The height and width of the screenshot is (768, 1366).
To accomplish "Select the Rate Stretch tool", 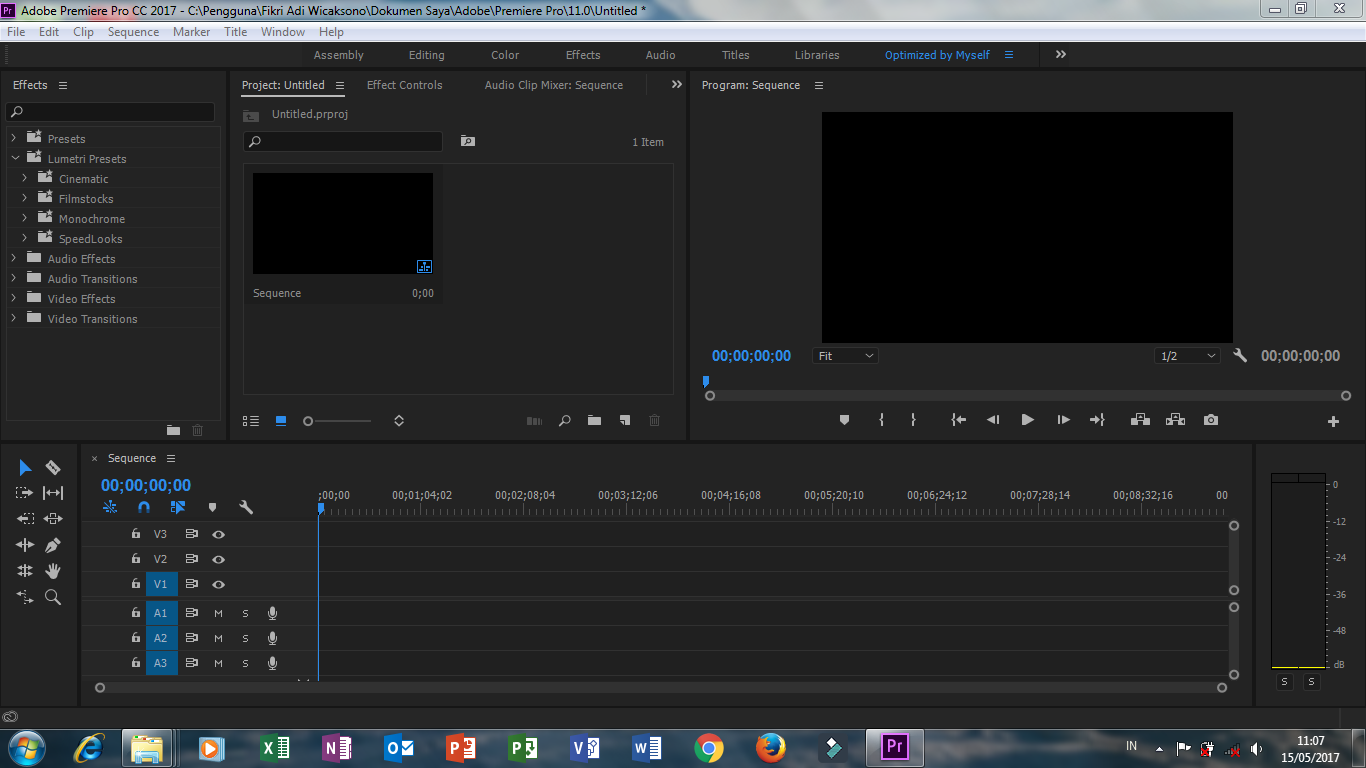I will [x=25, y=597].
